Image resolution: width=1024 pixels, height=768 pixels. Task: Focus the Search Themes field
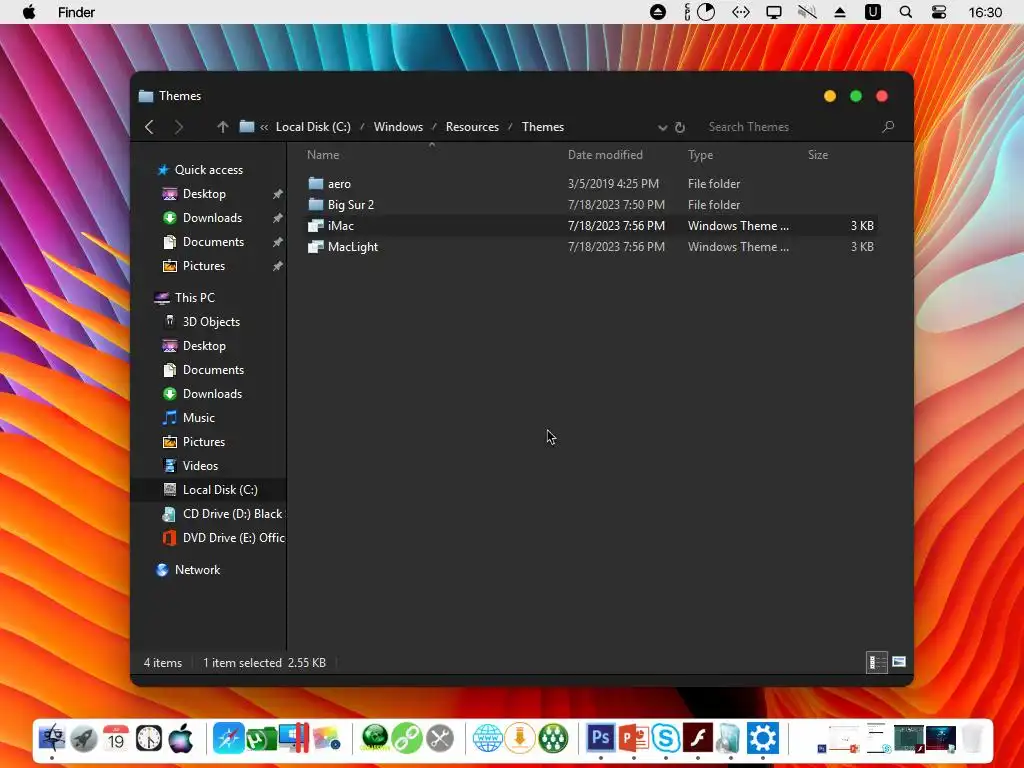(790, 127)
